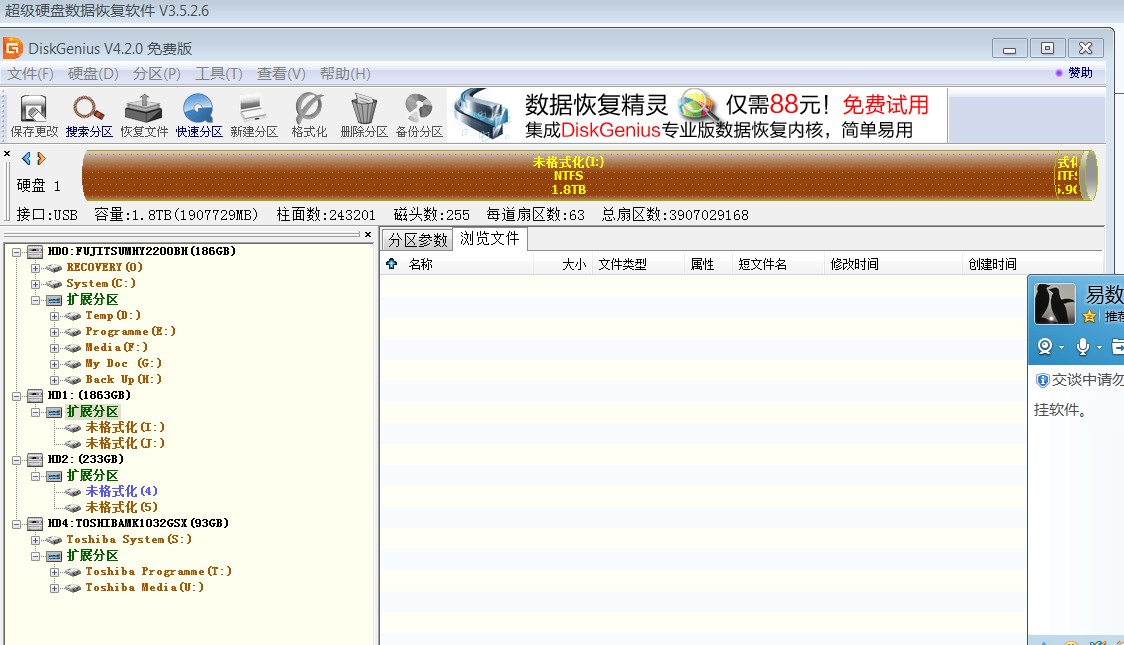This screenshot has width=1124, height=645.
Task: Close the disk map panel with the small X
Action: pyautogui.click(x=7, y=154)
